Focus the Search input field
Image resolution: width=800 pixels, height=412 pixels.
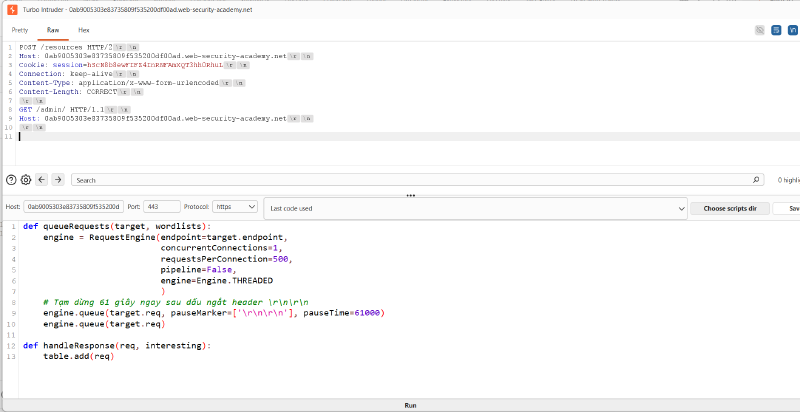tap(417, 180)
